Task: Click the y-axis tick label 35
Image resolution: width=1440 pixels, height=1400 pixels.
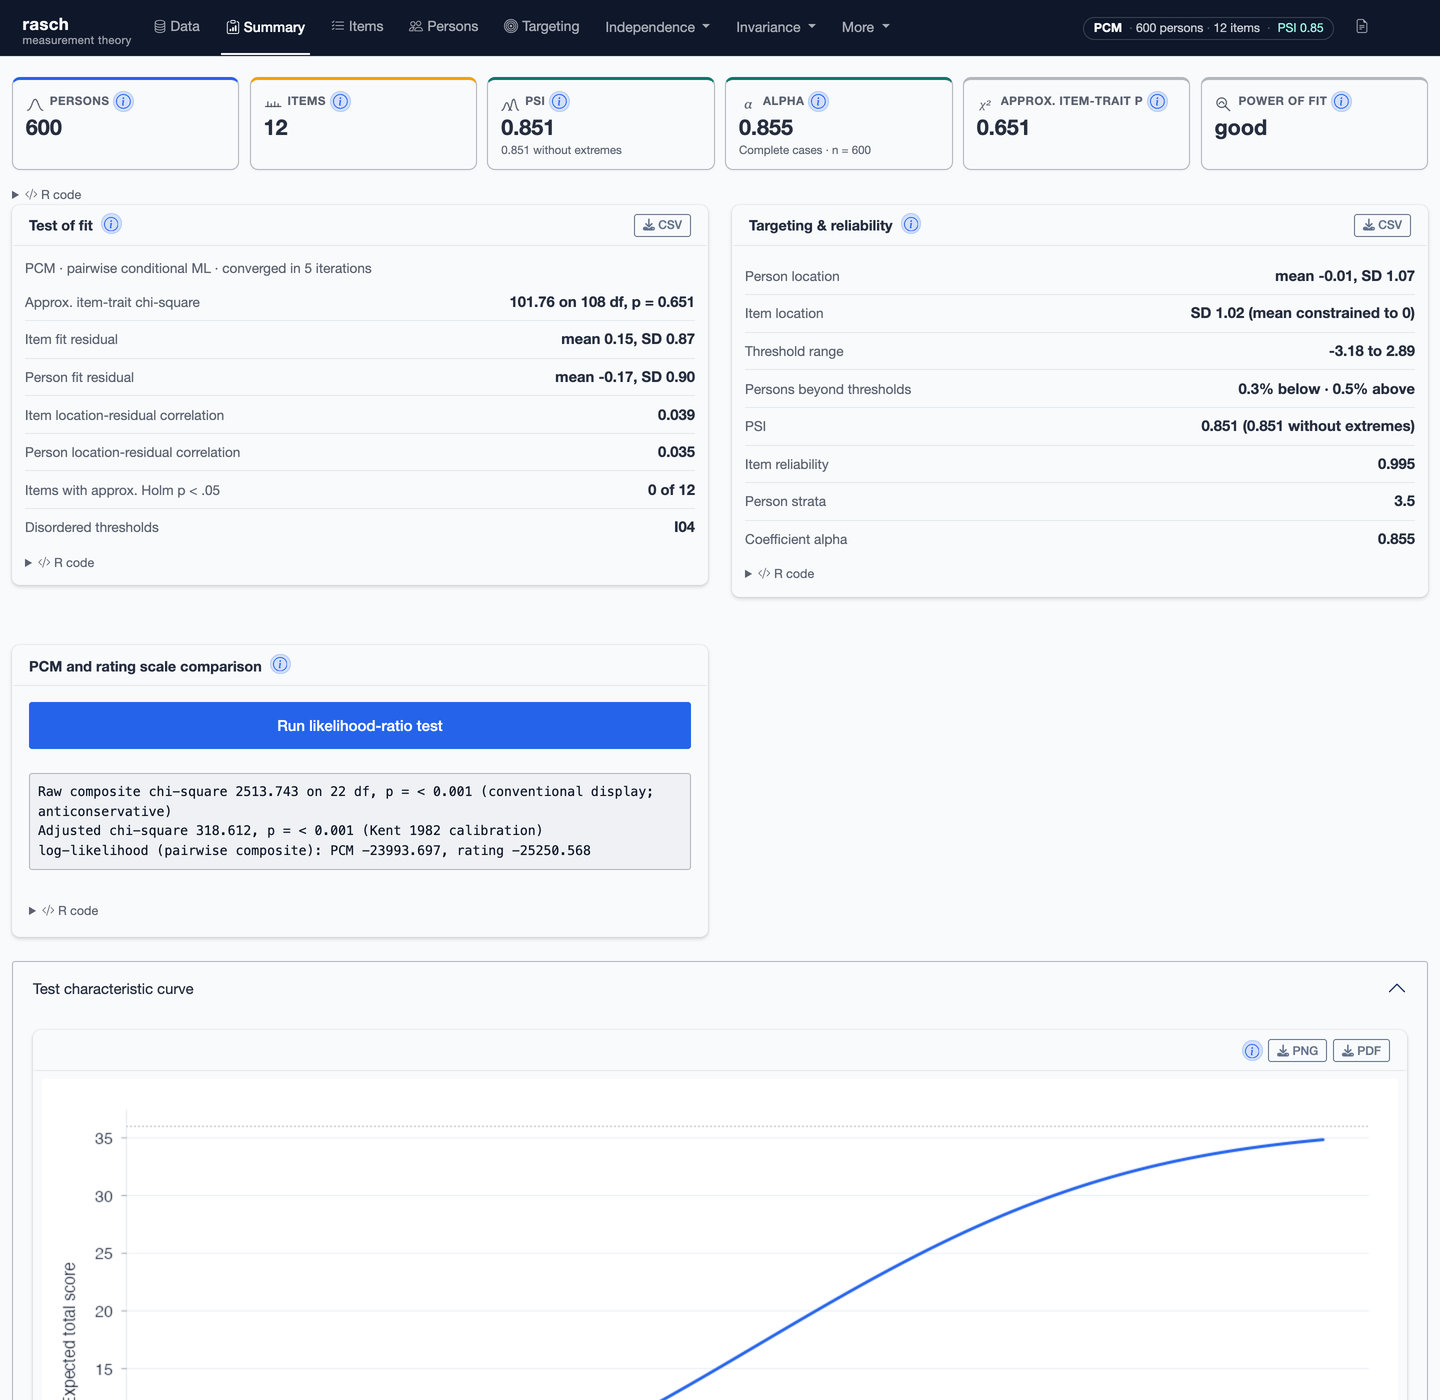Action: click(104, 1139)
